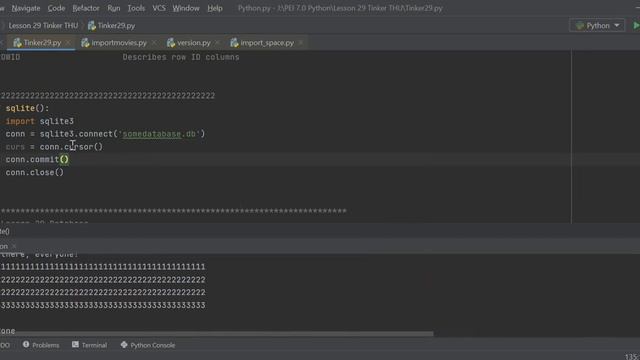
Task: Switch to the import_space.py tab
Action: click(x=267, y=43)
